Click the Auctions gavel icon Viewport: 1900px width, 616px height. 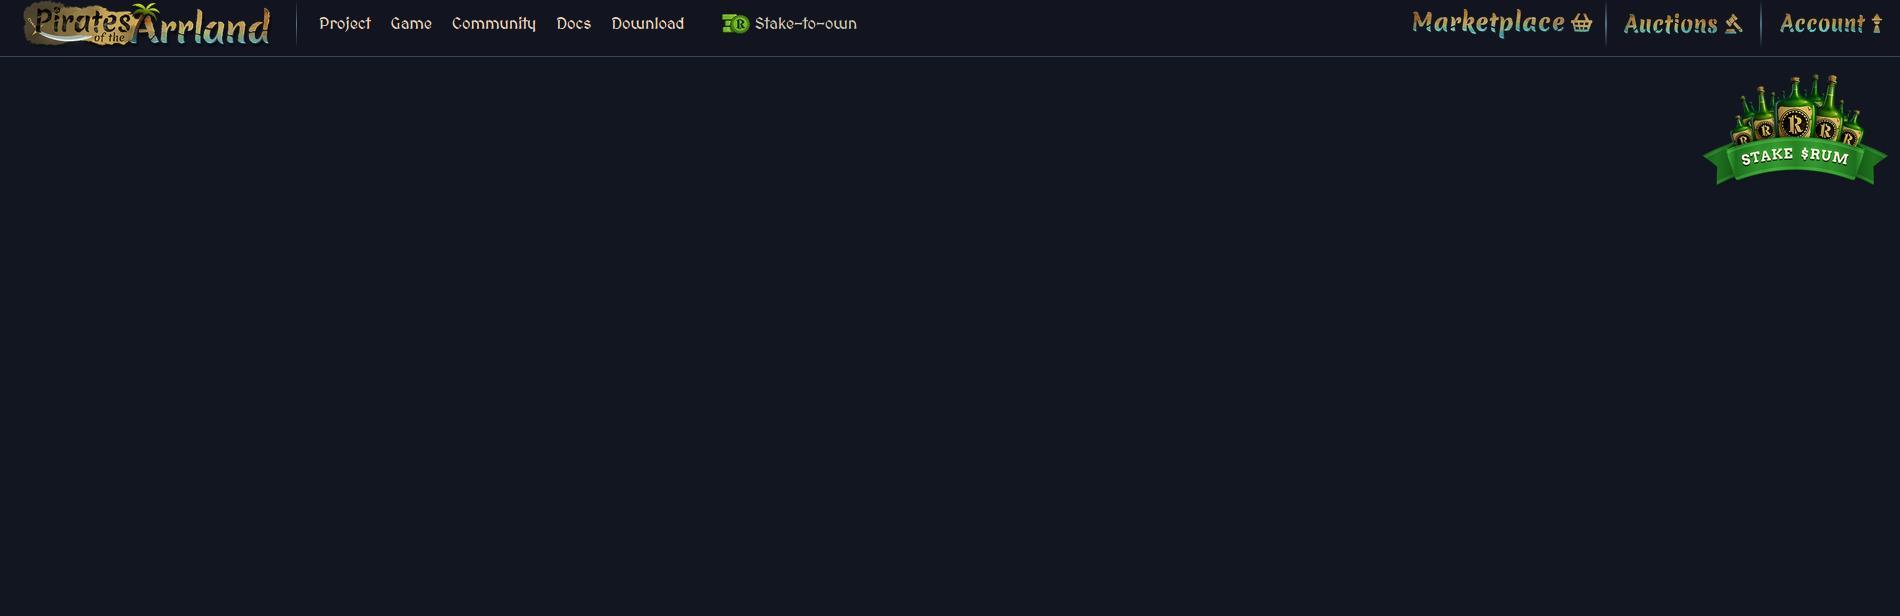[x=1734, y=23]
